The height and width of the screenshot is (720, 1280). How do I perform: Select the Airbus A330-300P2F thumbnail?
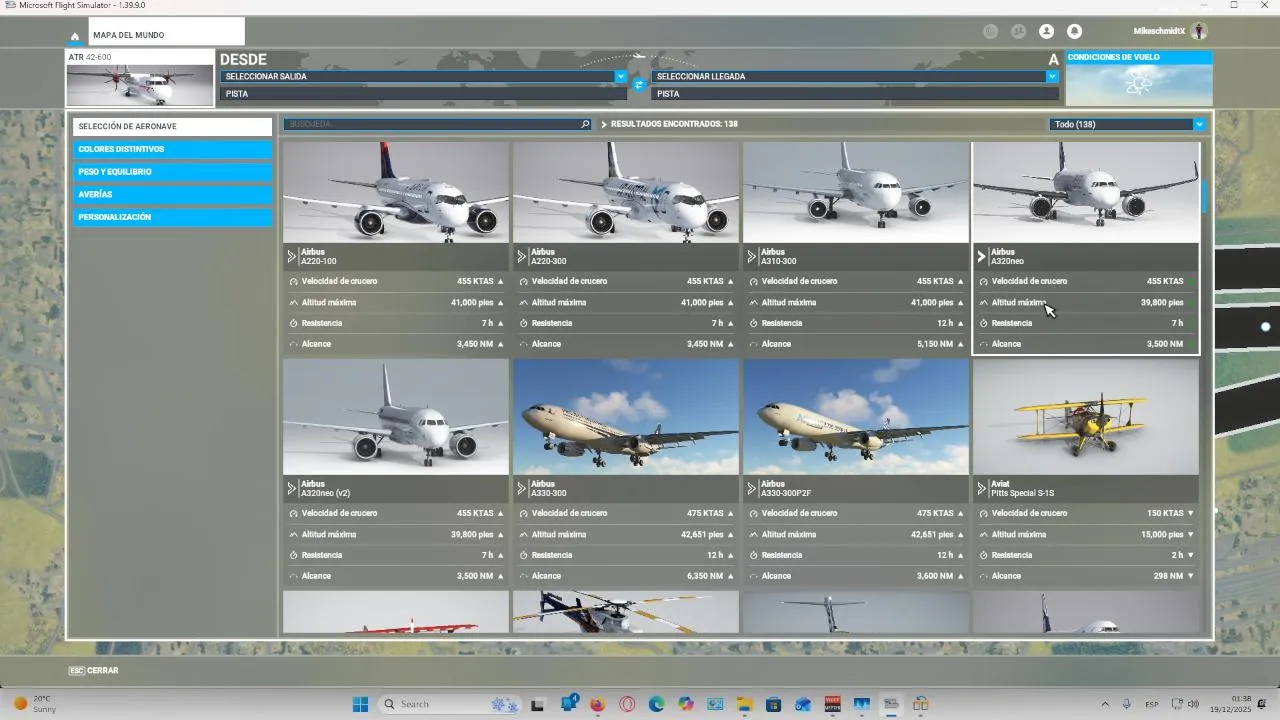click(x=856, y=417)
